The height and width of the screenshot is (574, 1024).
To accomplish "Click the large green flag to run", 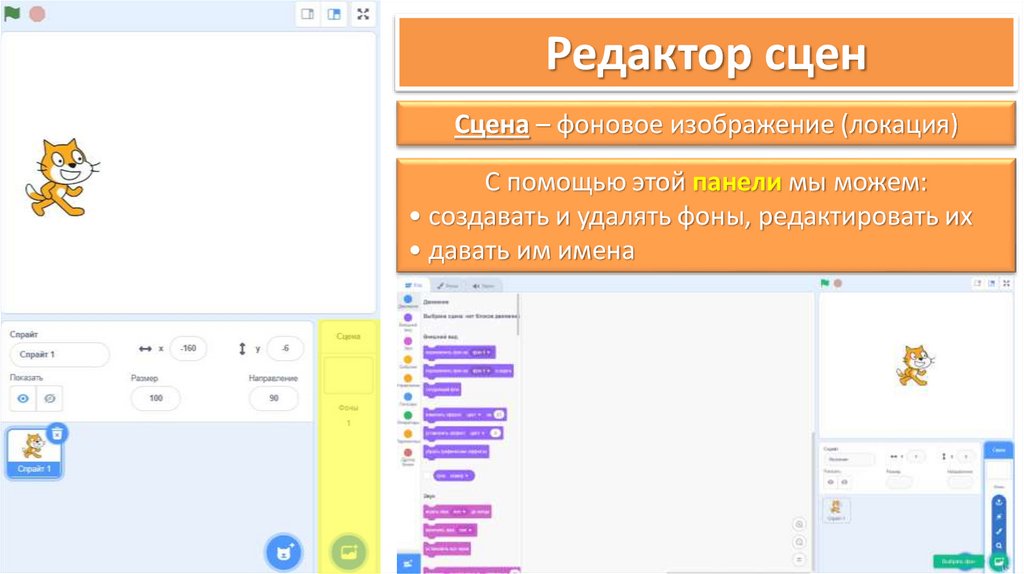I will click(12, 13).
